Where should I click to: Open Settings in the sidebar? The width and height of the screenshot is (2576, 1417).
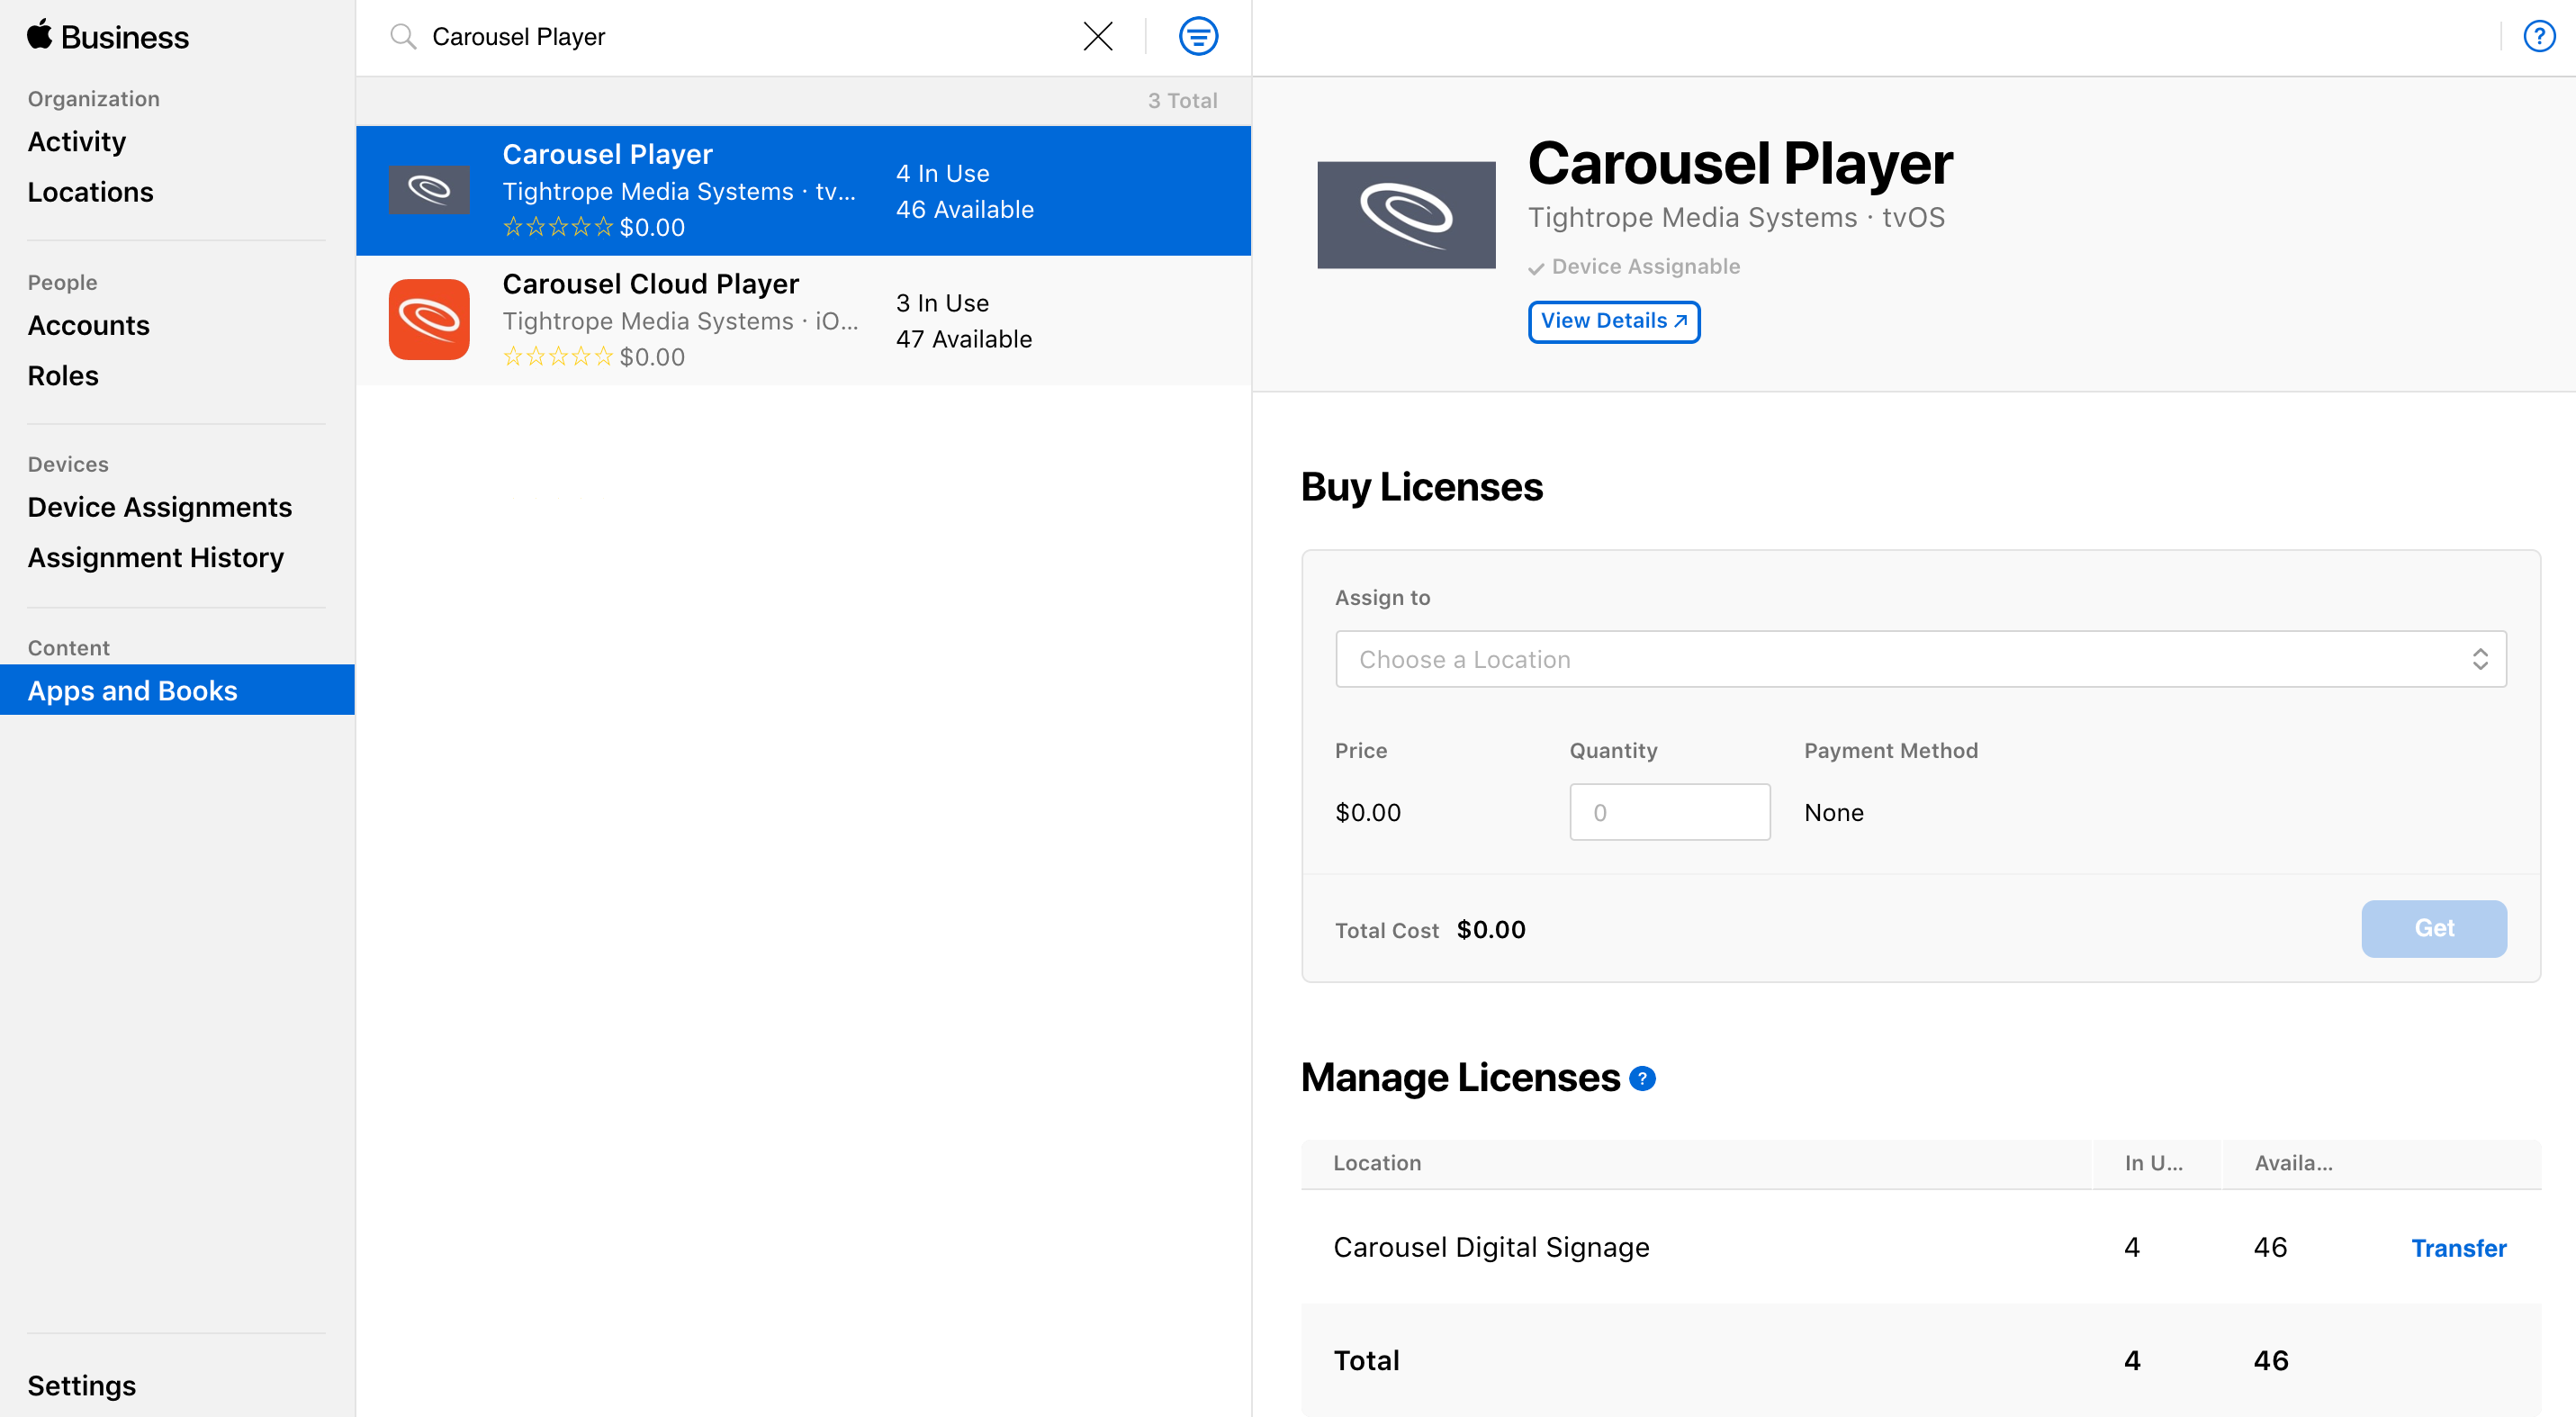(x=82, y=1385)
